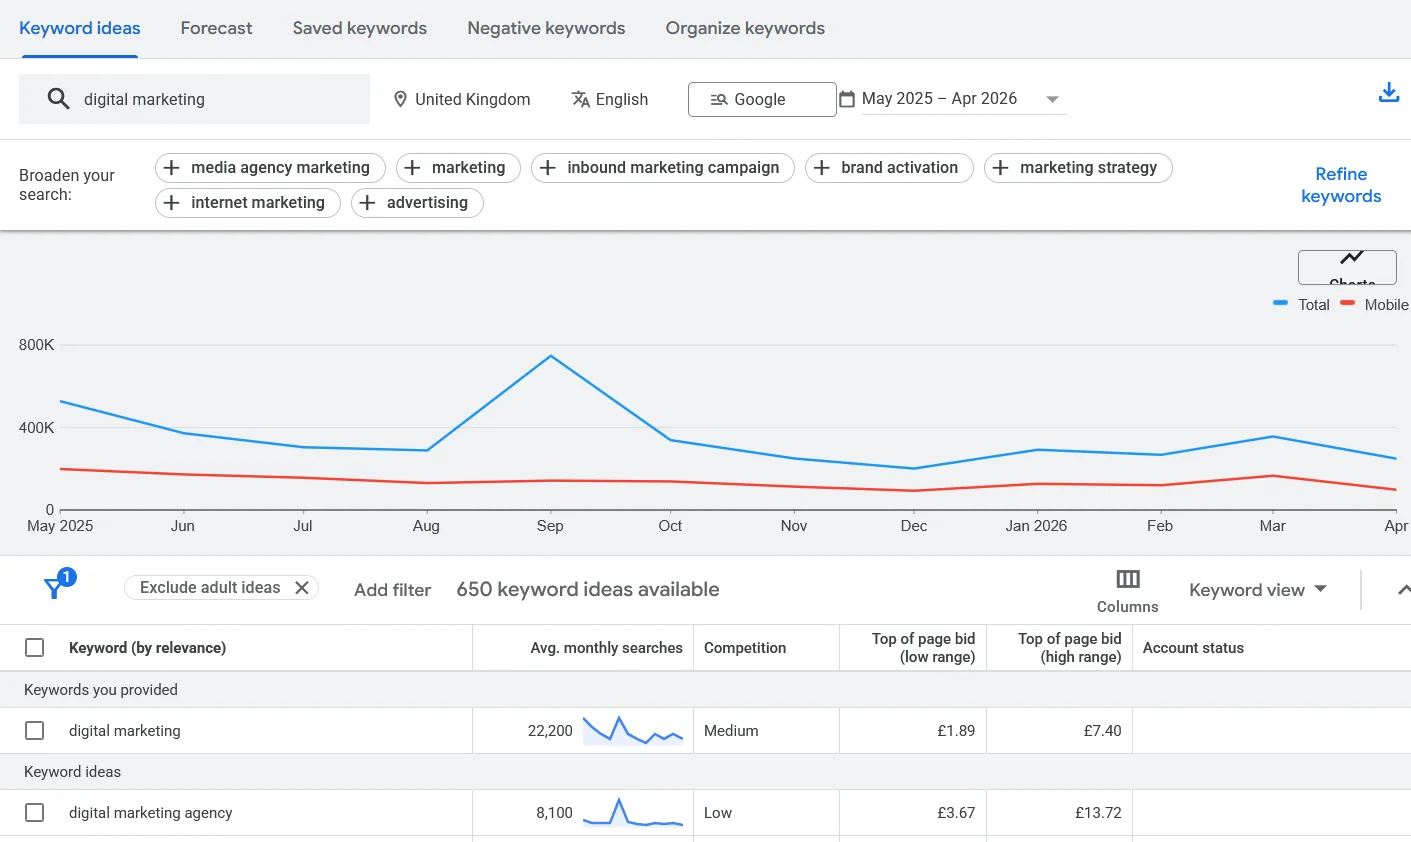Add 'inbound marketing campaign' suggestion
Screen dimensions: 1411x842
(663, 168)
